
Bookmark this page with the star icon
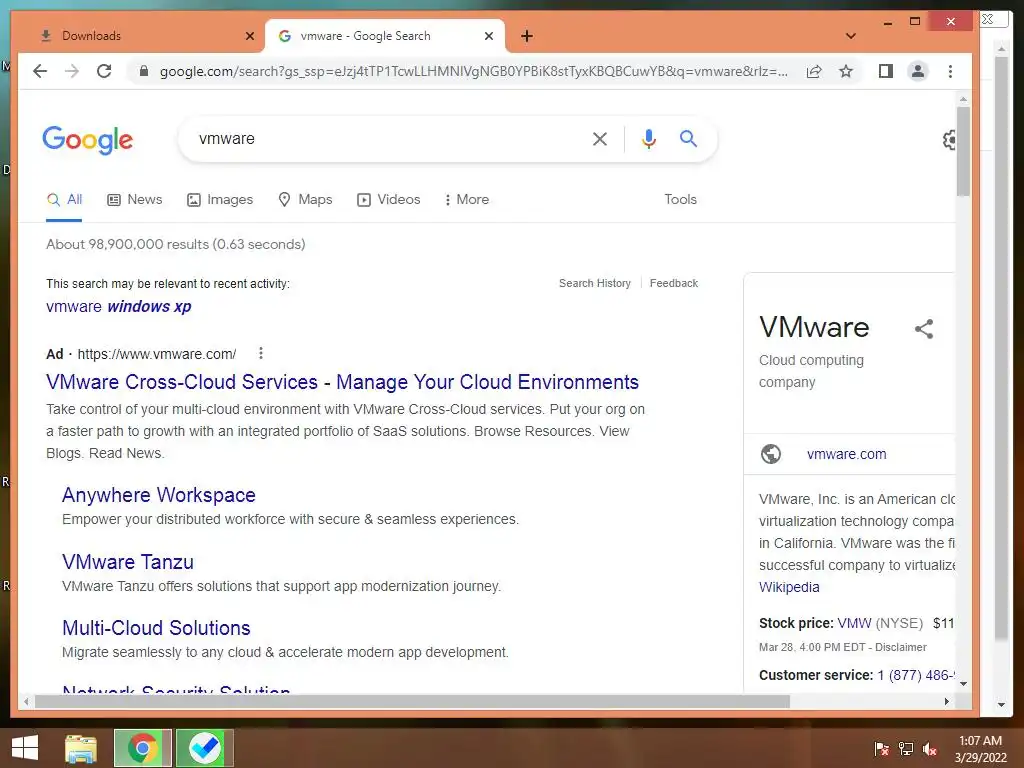tap(846, 71)
